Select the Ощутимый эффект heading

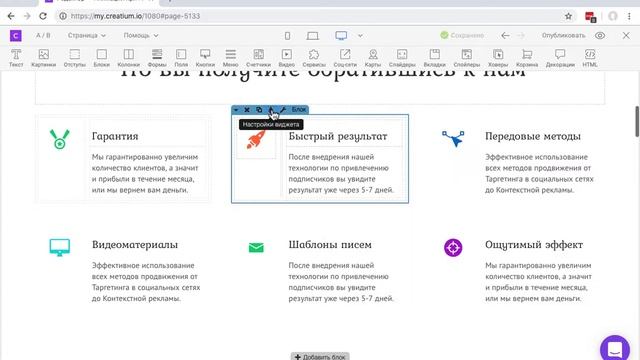(x=534, y=244)
